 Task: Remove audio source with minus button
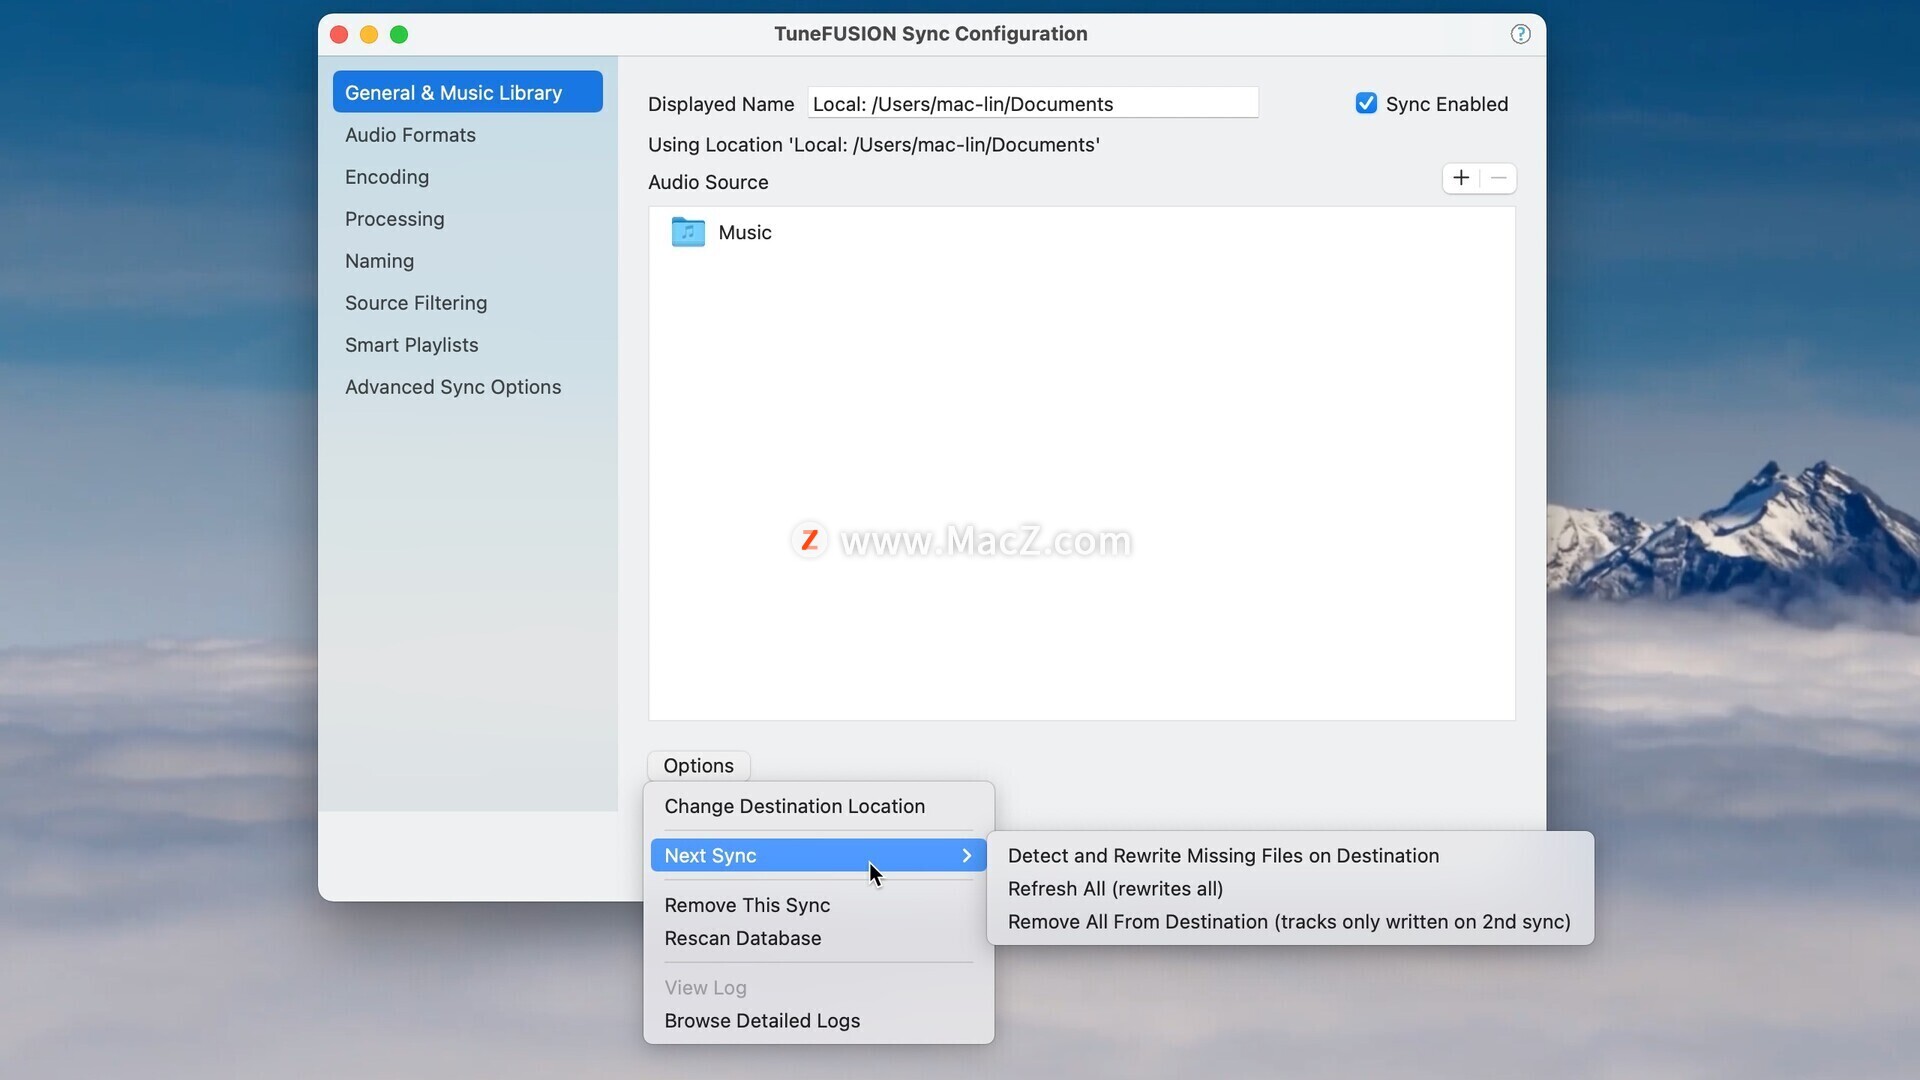1498,178
